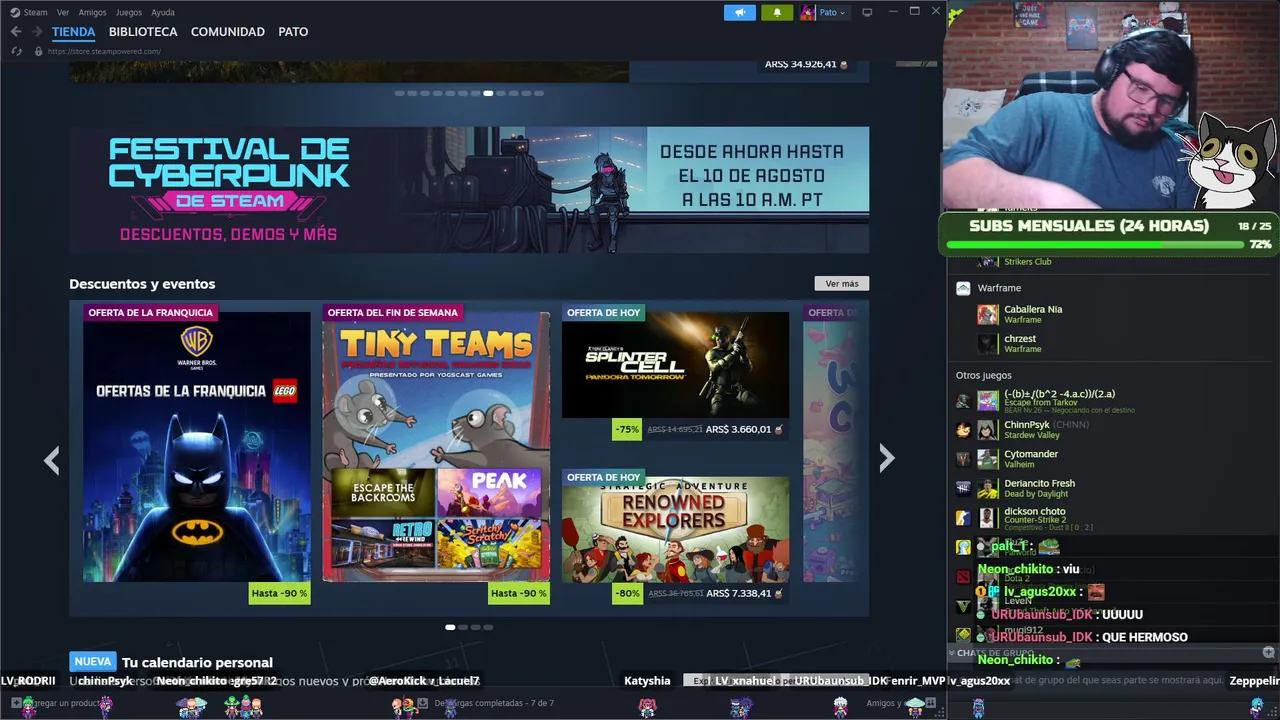Screen dimensions: 1280x720
Task: Select second page dot of deals carousel
Action: point(463,627)
